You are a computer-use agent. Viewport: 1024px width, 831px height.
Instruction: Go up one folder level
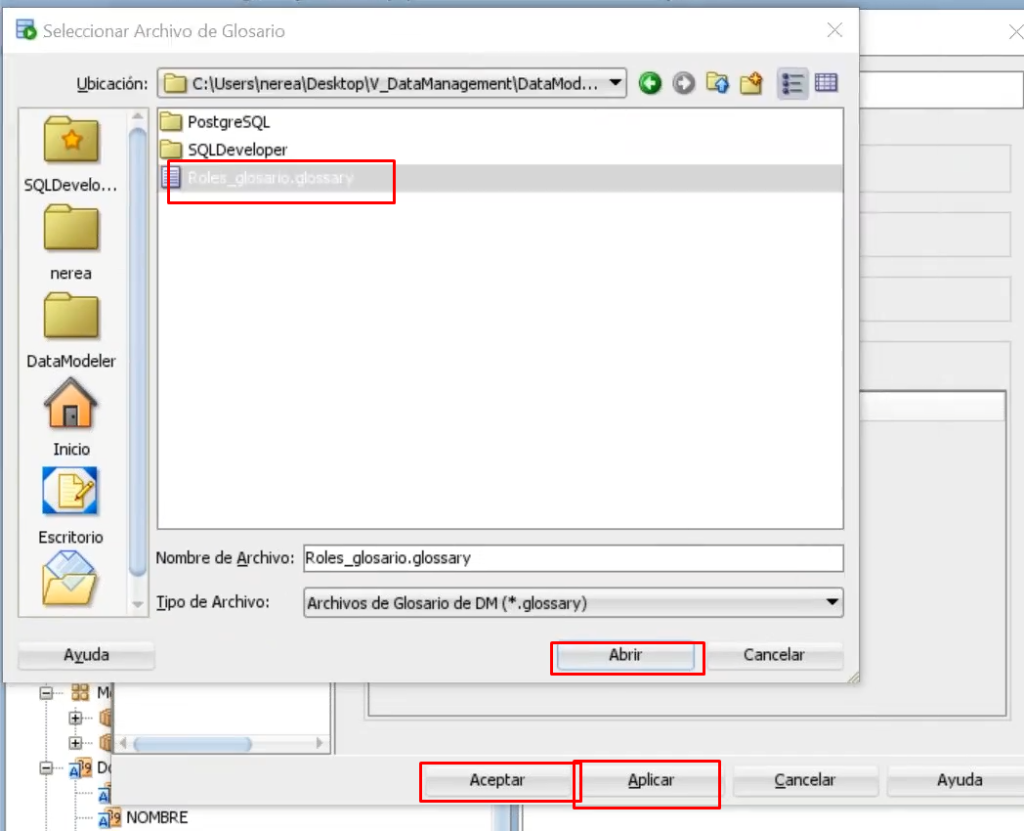(717, 84)
